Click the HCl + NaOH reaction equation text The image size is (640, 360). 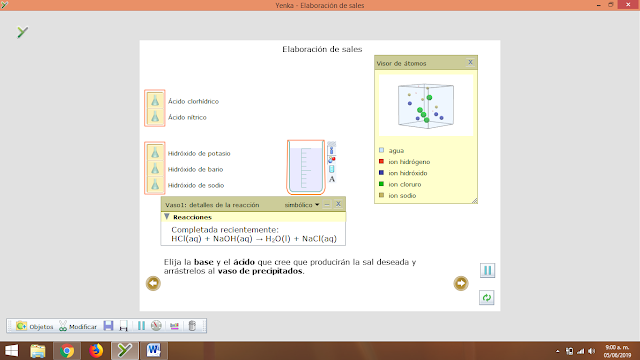(x=254, y=239)
